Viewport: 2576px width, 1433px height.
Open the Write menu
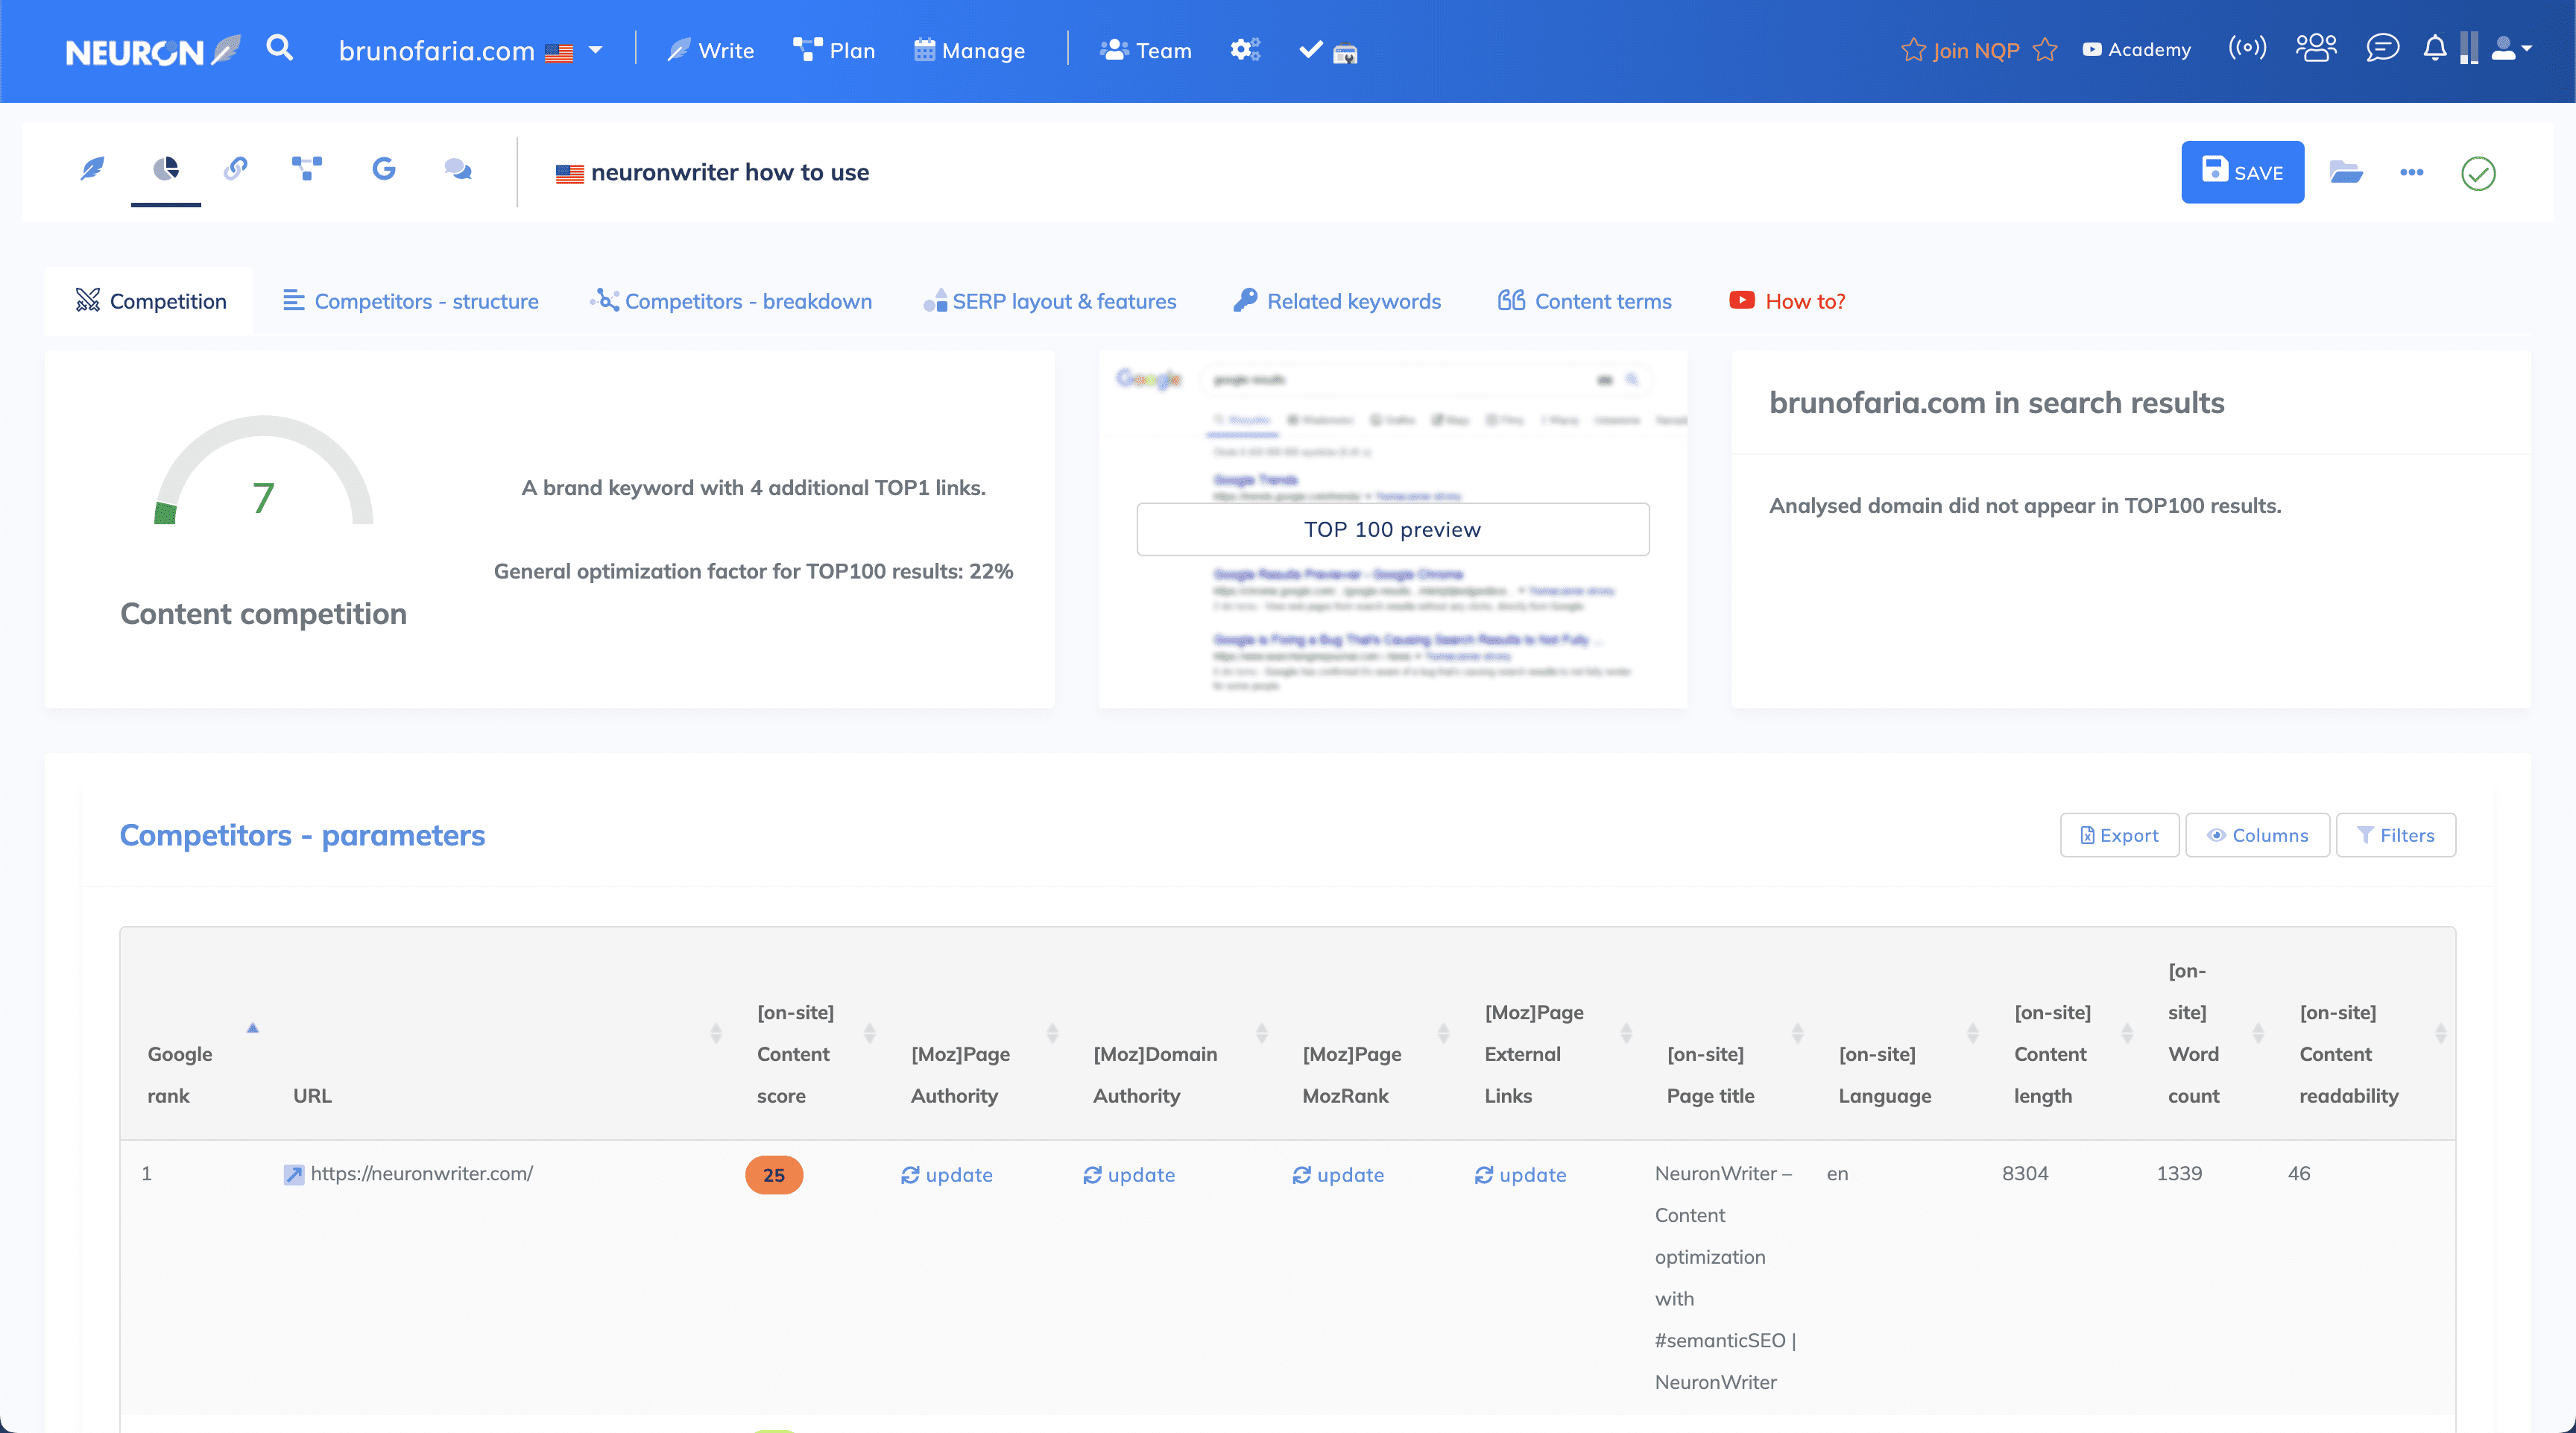pyautogui.click(x=711, y=50)
